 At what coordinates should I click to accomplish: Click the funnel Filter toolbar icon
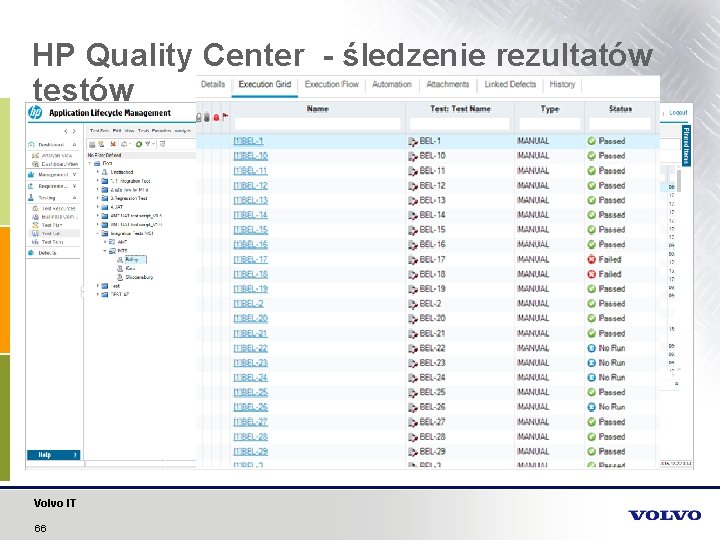[x=147, y=144]
